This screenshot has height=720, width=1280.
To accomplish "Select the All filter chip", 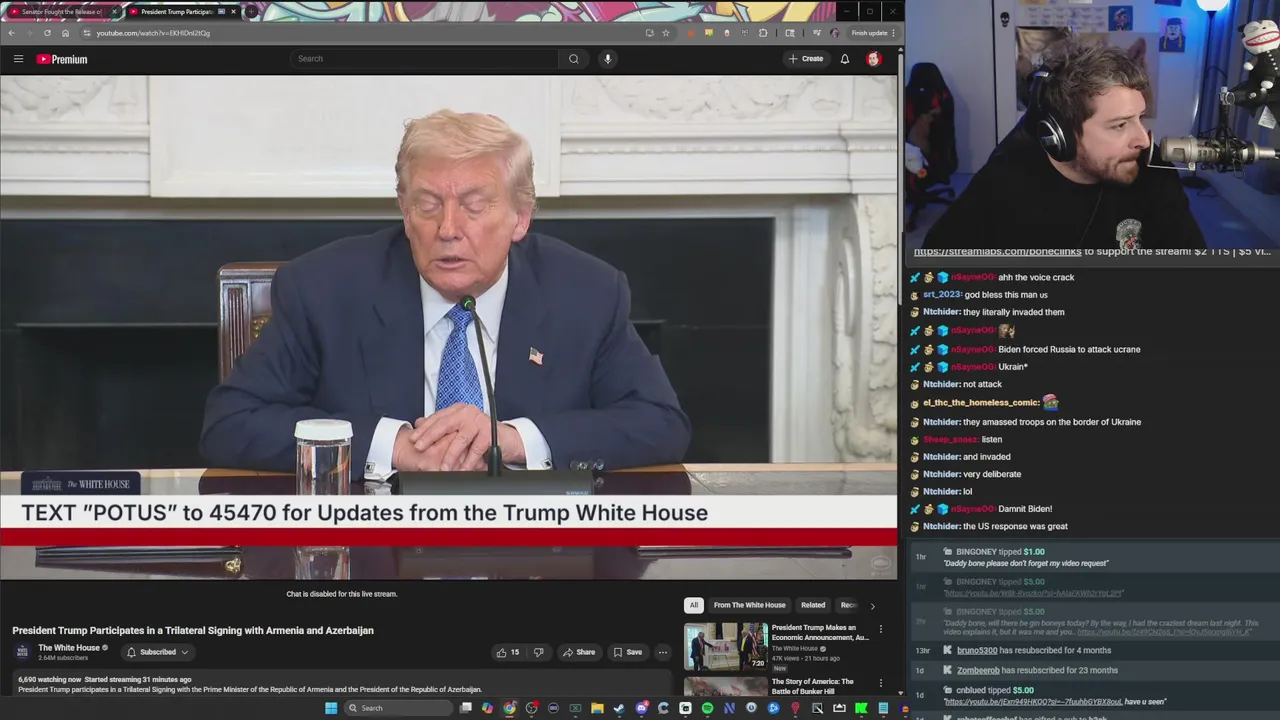I will (693, 605).
